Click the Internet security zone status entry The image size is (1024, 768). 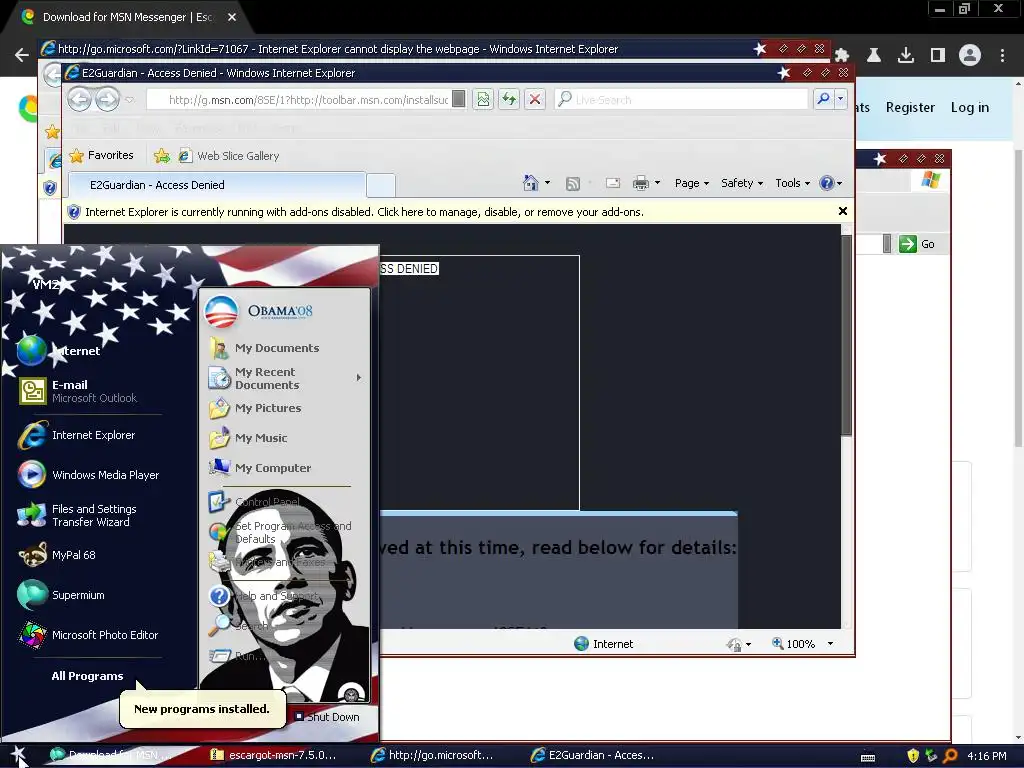(603, 644)
